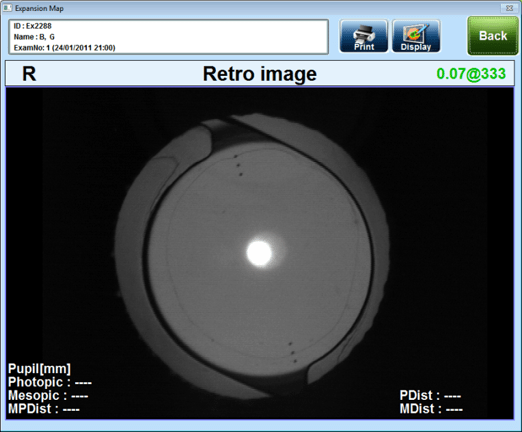Screen dimensions: 522x432
Task: Click the Retro image title heading
Action: (260, 74)
